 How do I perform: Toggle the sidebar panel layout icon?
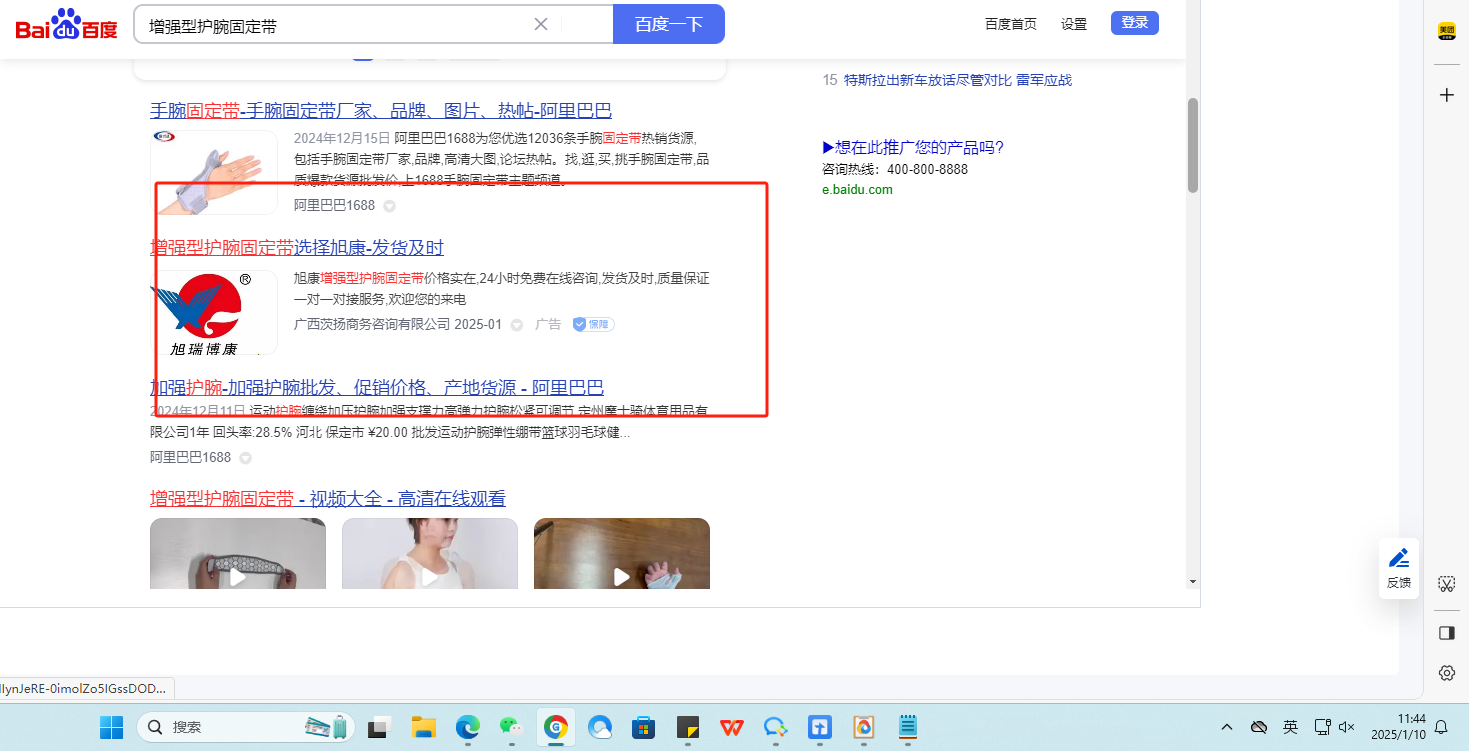[1446, 633]
